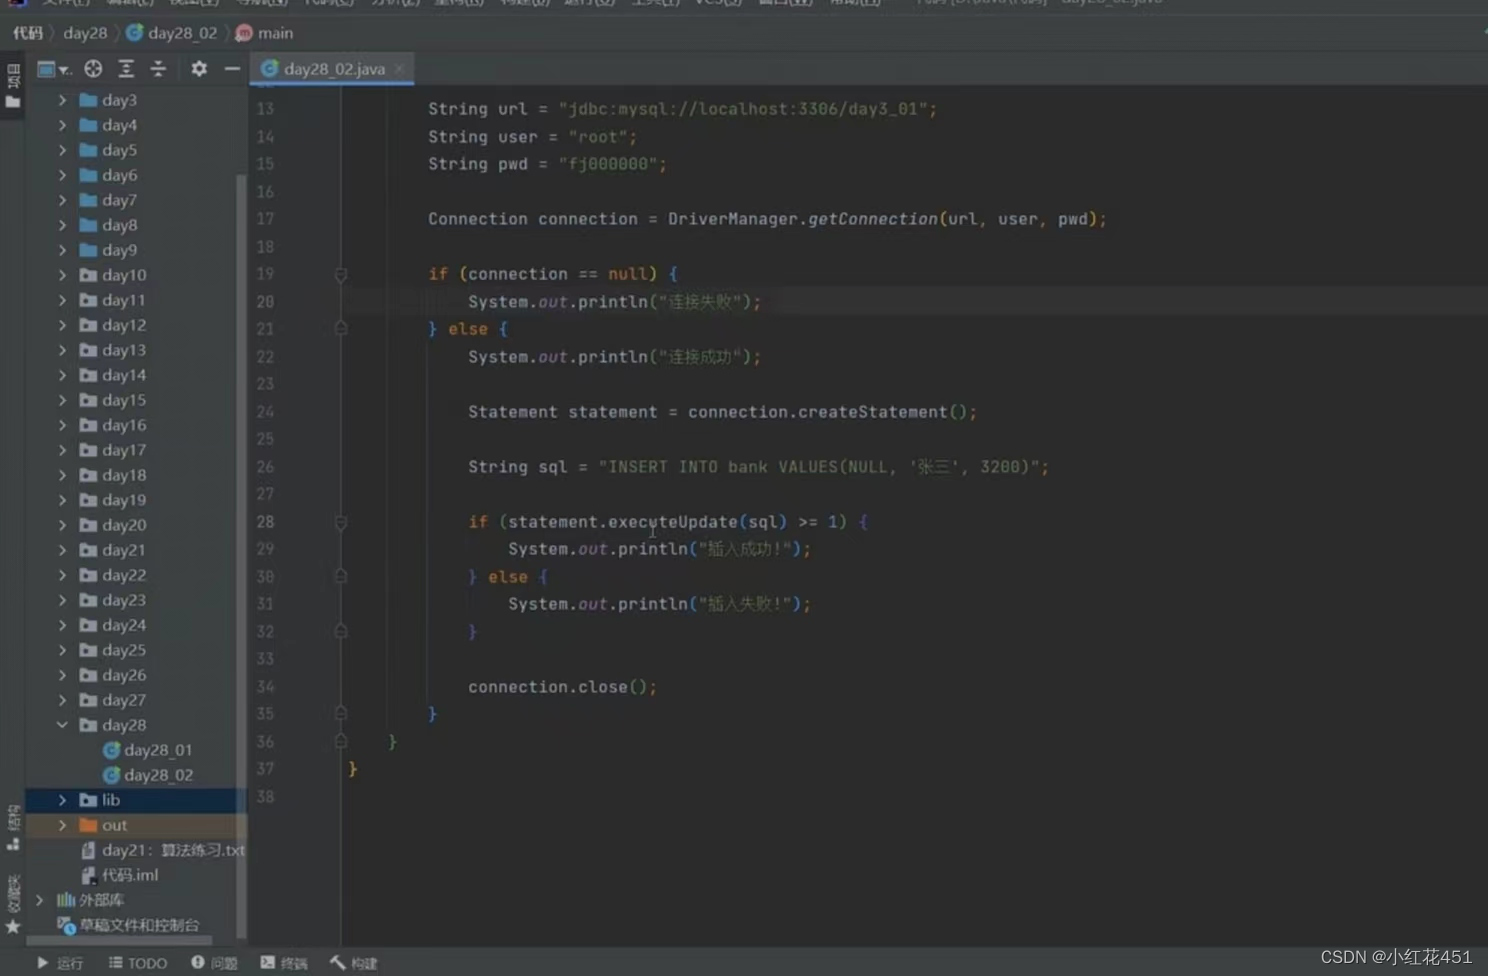Select day28_02 class file in tree

coord(148,775)
